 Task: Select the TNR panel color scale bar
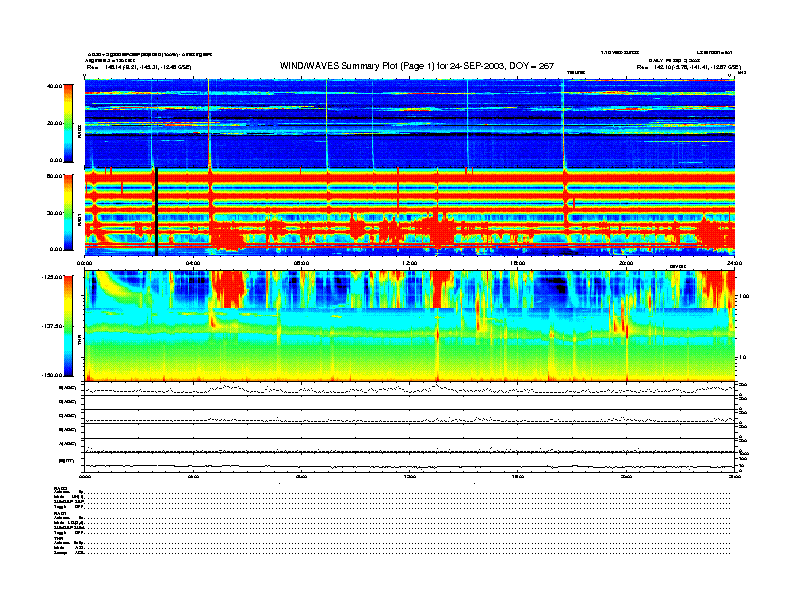click(x=68, y=326)
